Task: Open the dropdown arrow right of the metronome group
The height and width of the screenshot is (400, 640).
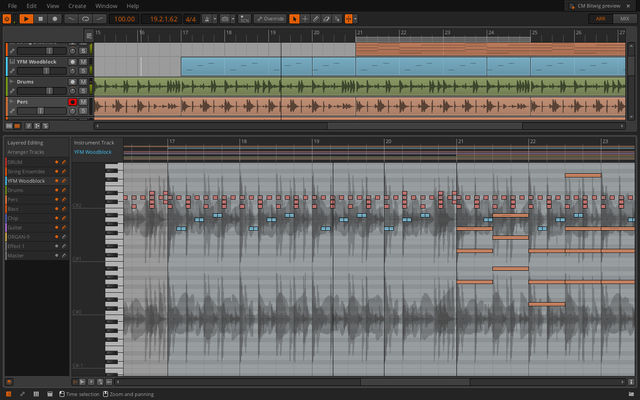Action: point(233,19)
